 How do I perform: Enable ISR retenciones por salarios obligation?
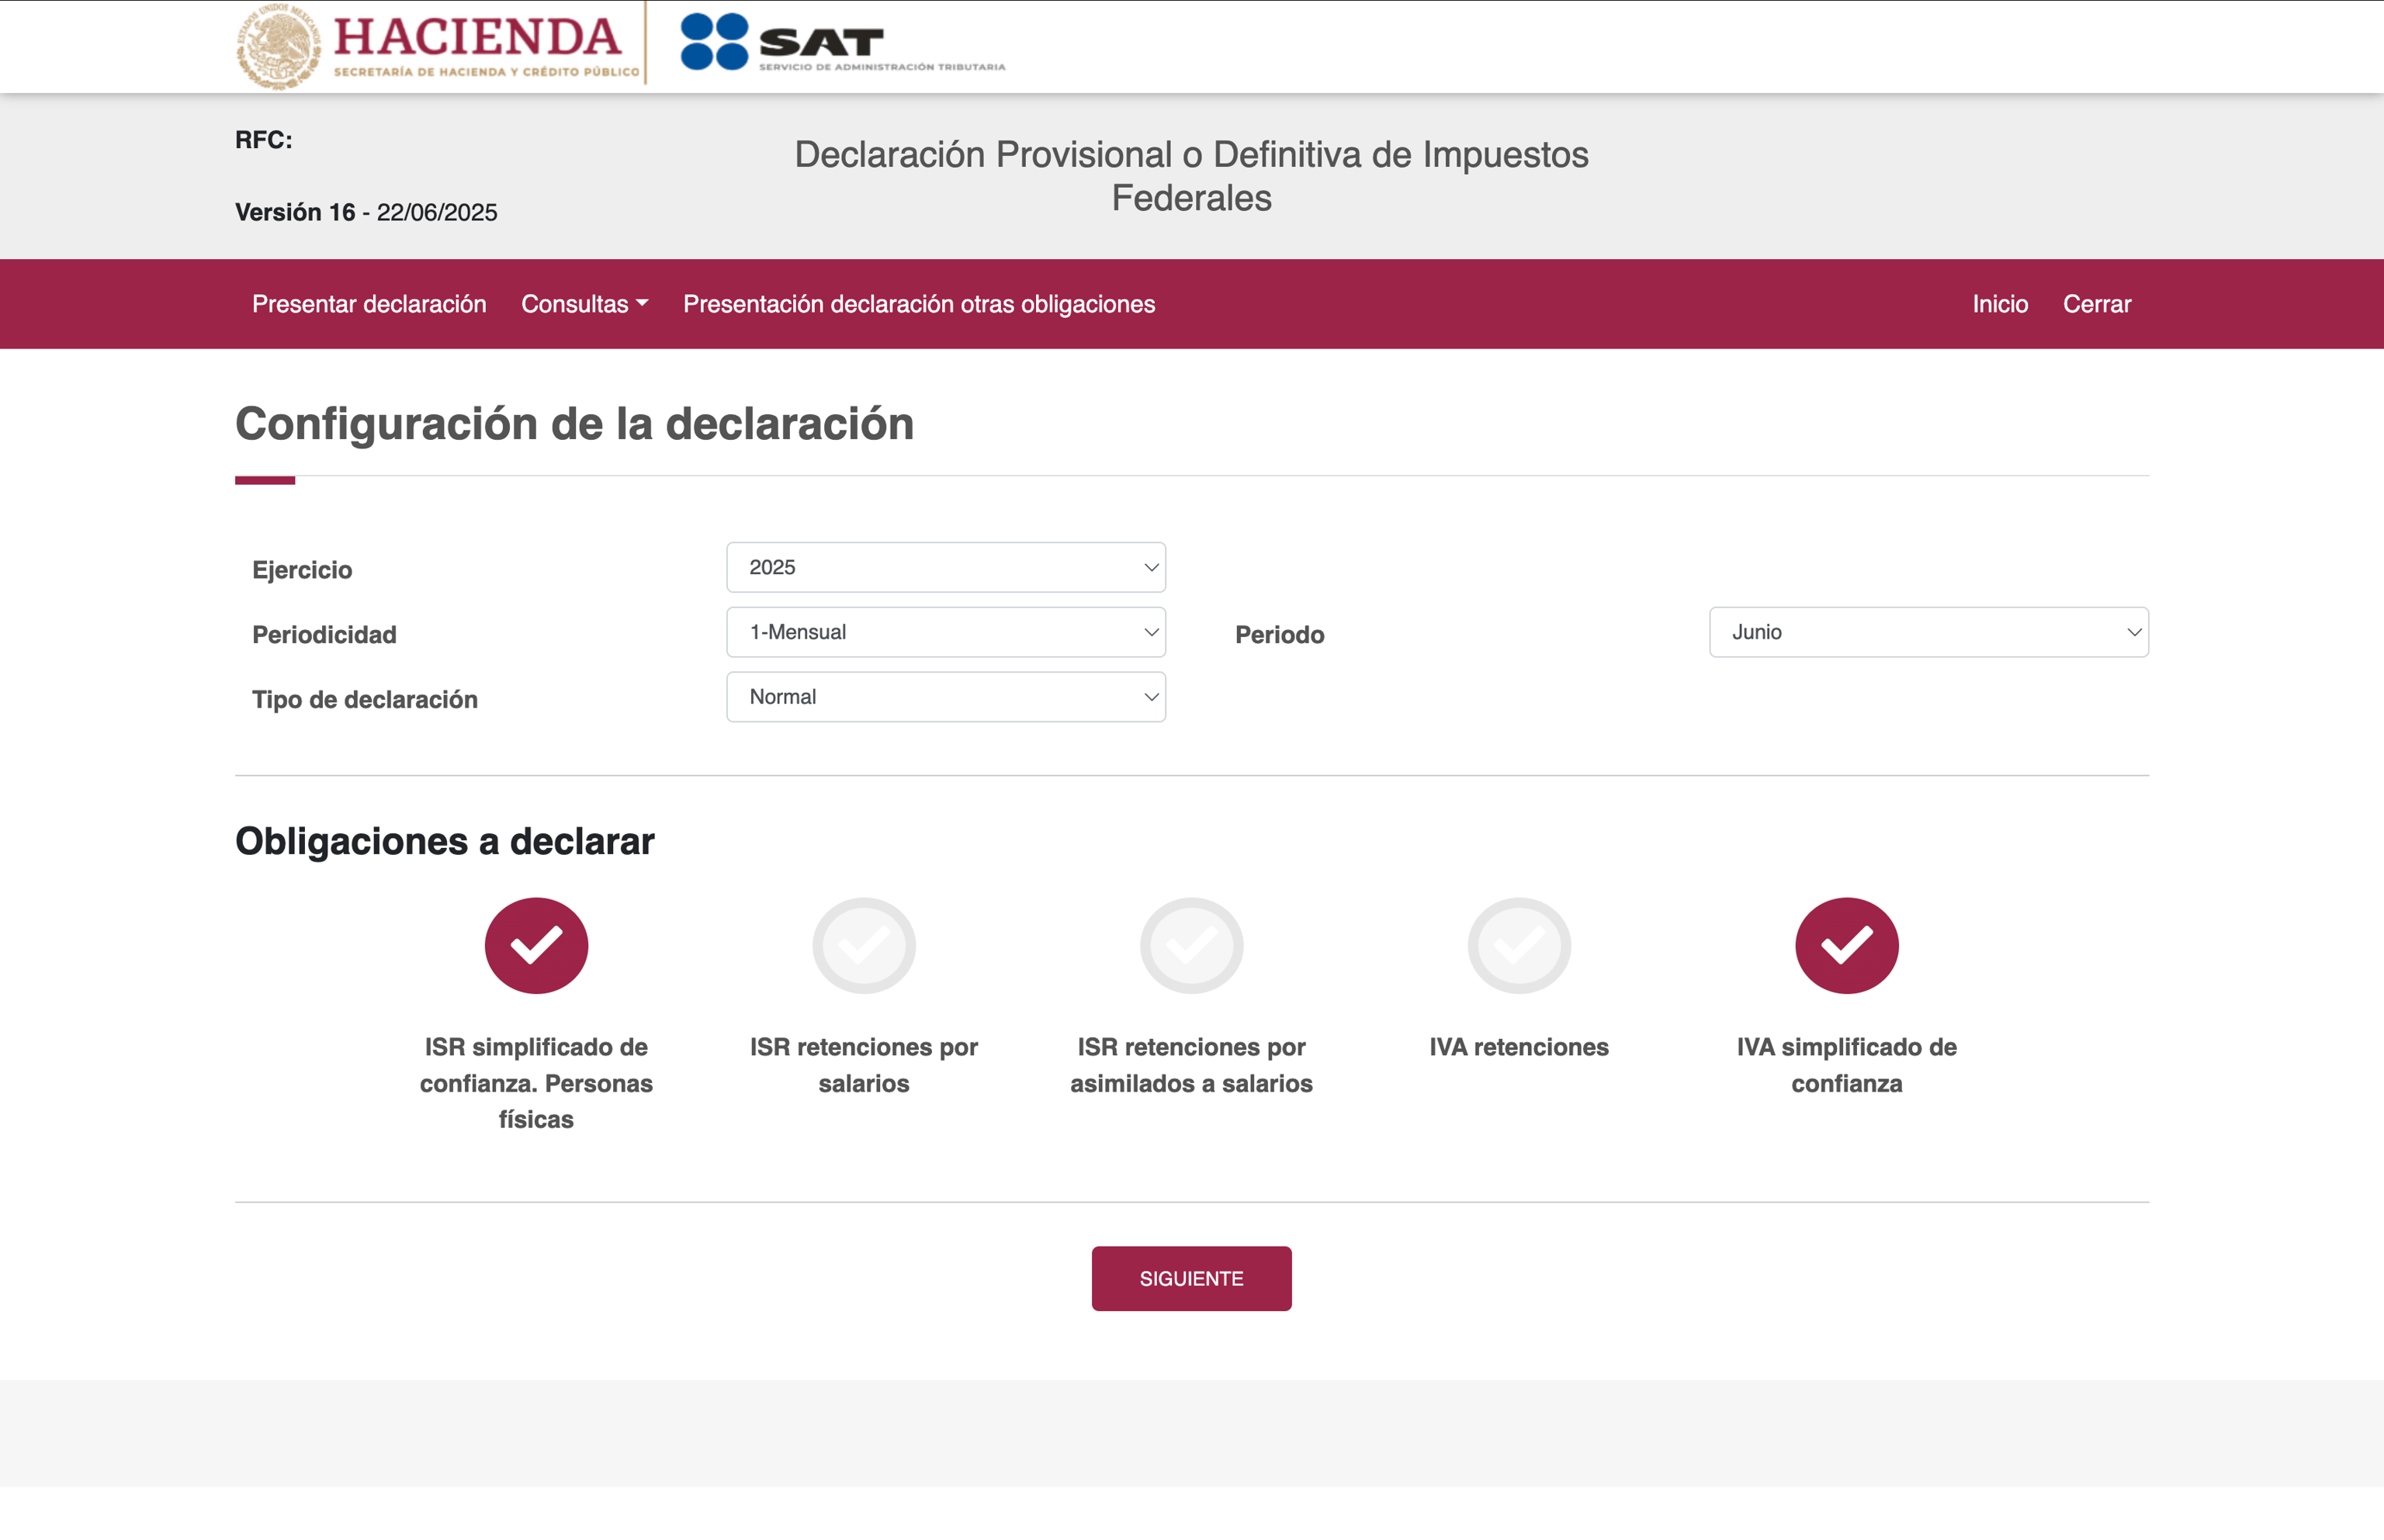[863, 945]
